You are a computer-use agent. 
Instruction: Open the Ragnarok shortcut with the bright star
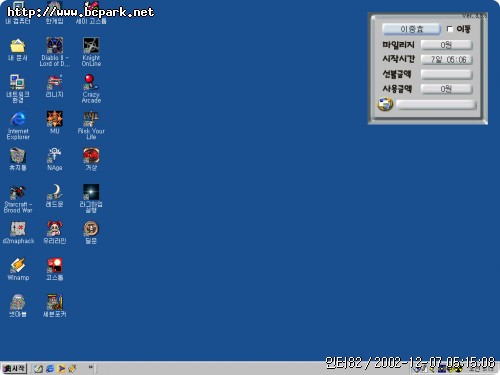click(91, 192)
